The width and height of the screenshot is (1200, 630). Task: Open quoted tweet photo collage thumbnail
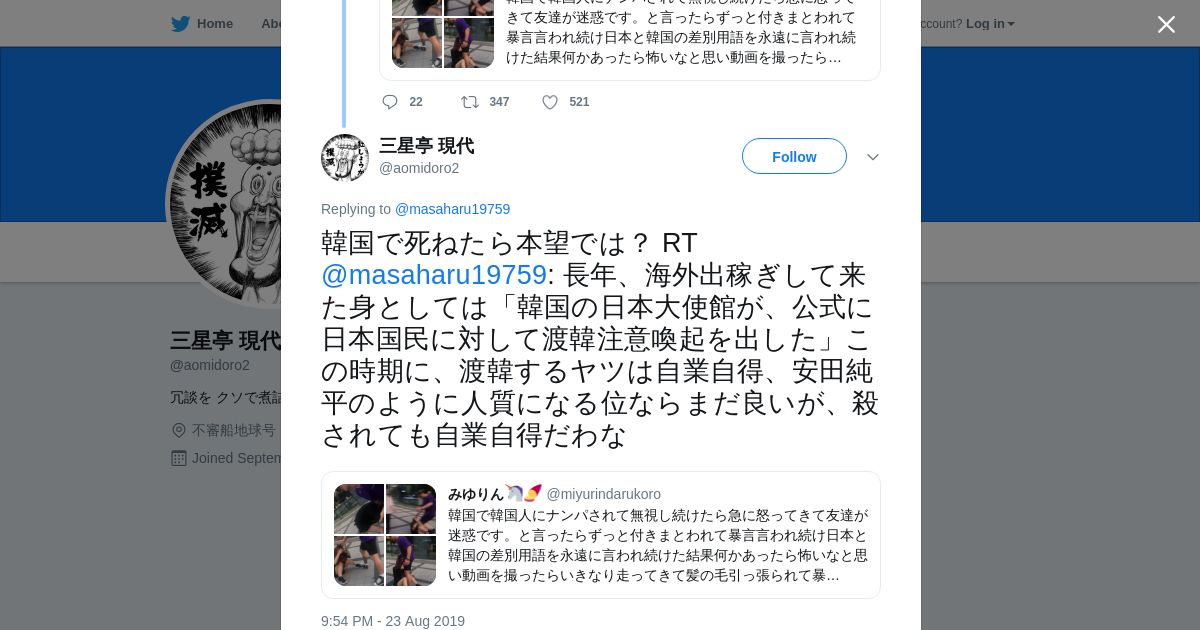click(x=385, y=535)
